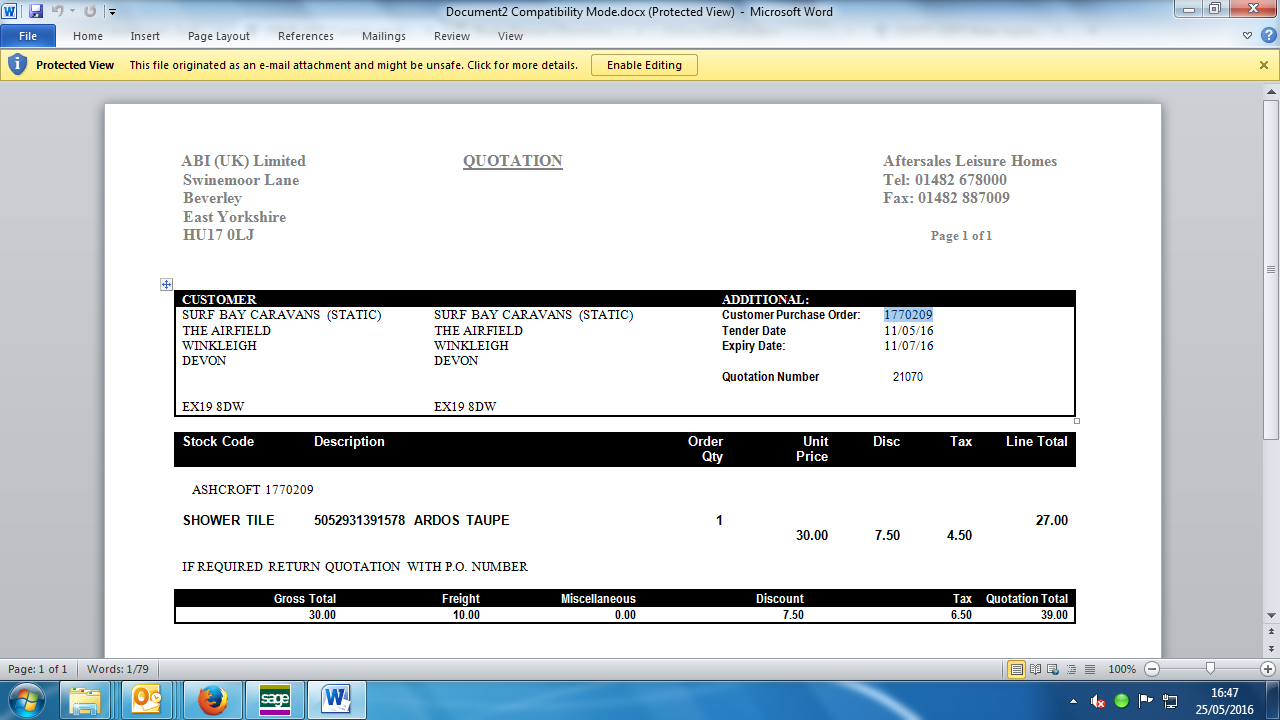Click the Line Total value 27.00
Screen dimensions: 1280x720
click(1052, 521)
